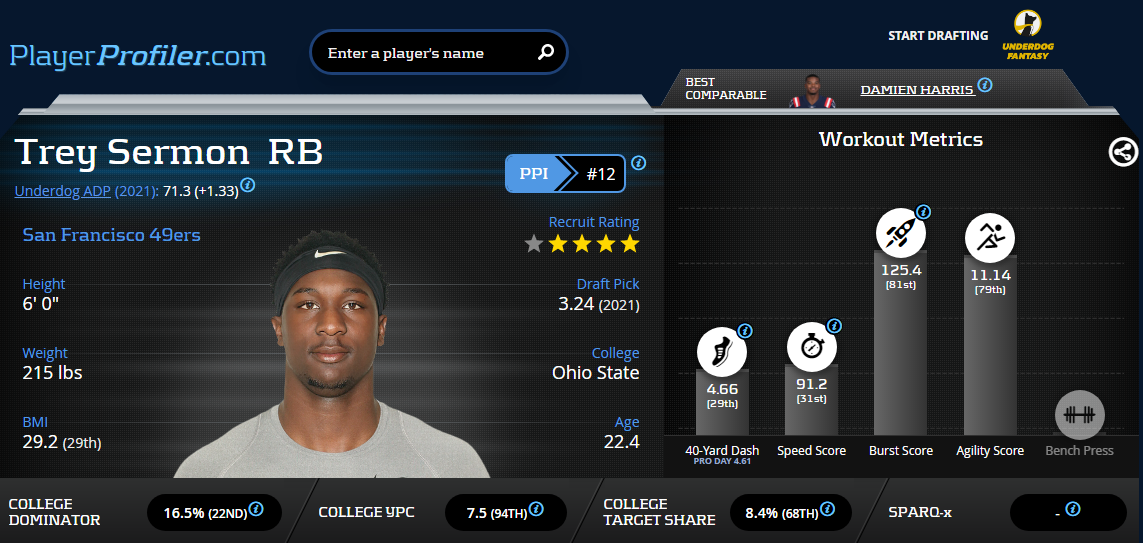Open the Underdog ADP (2021) link

coord(87,191)
